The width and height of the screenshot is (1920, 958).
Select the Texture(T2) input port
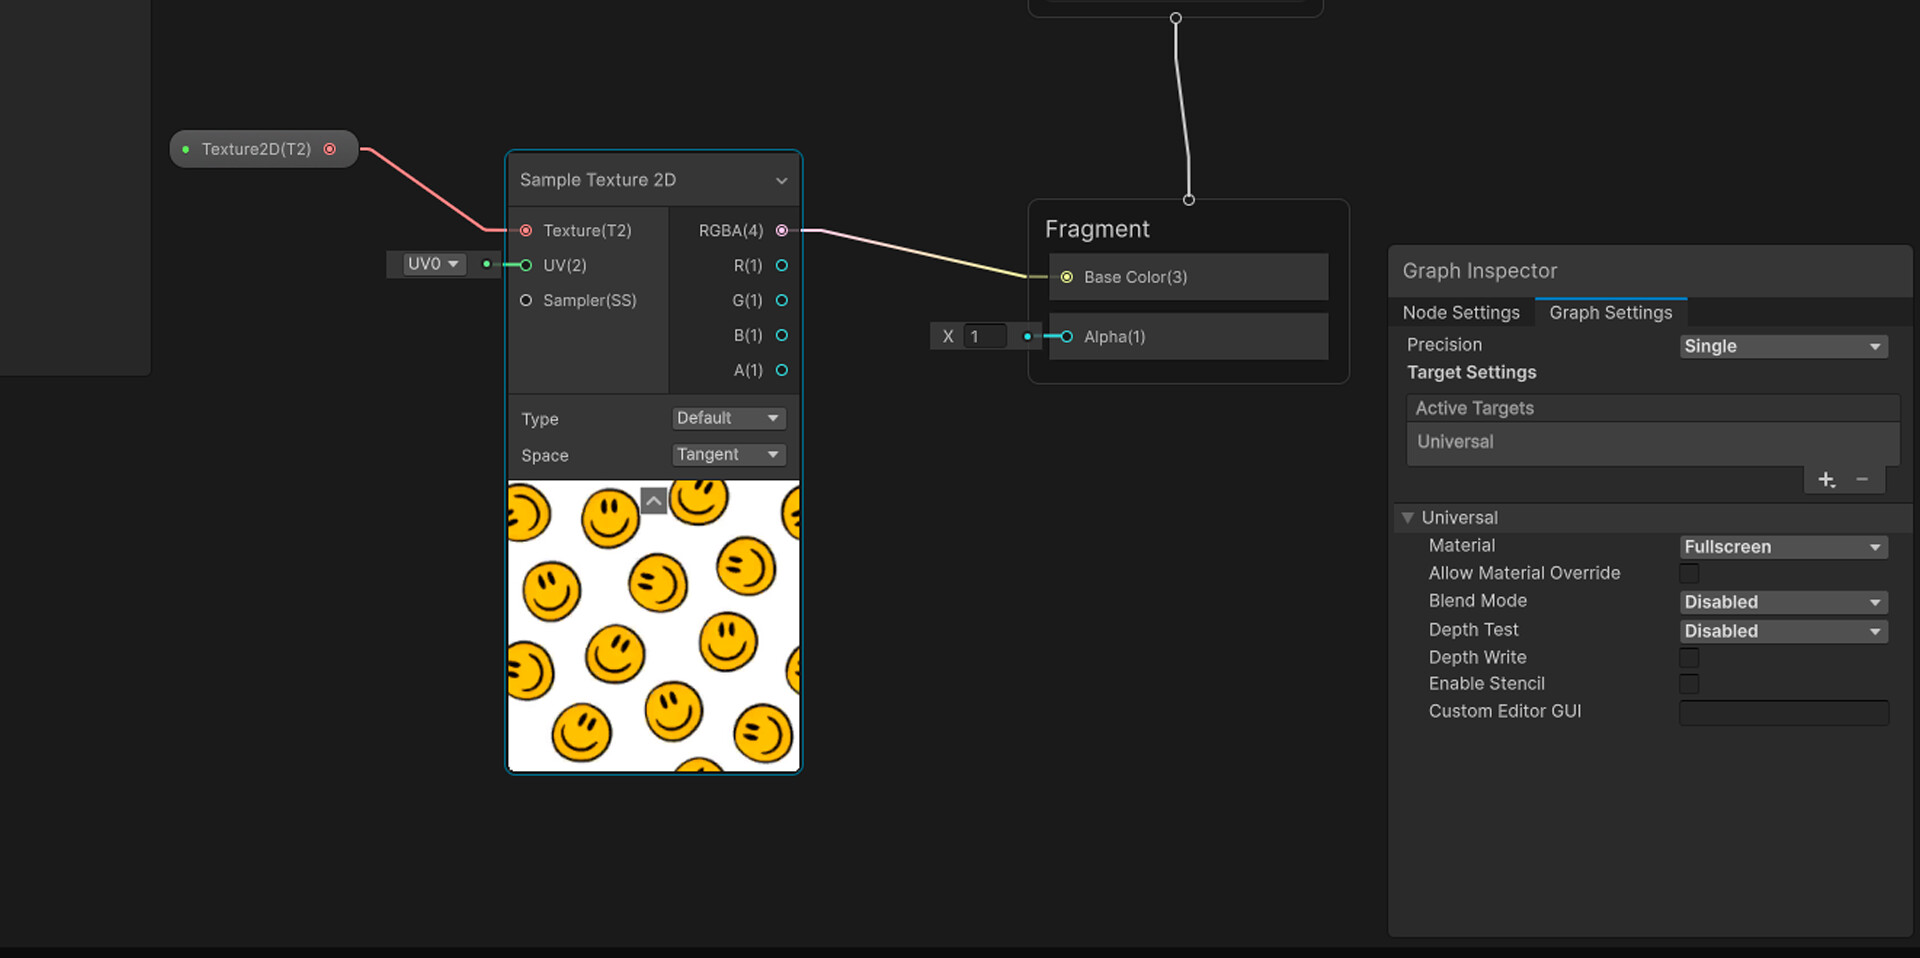pos(526,230)
